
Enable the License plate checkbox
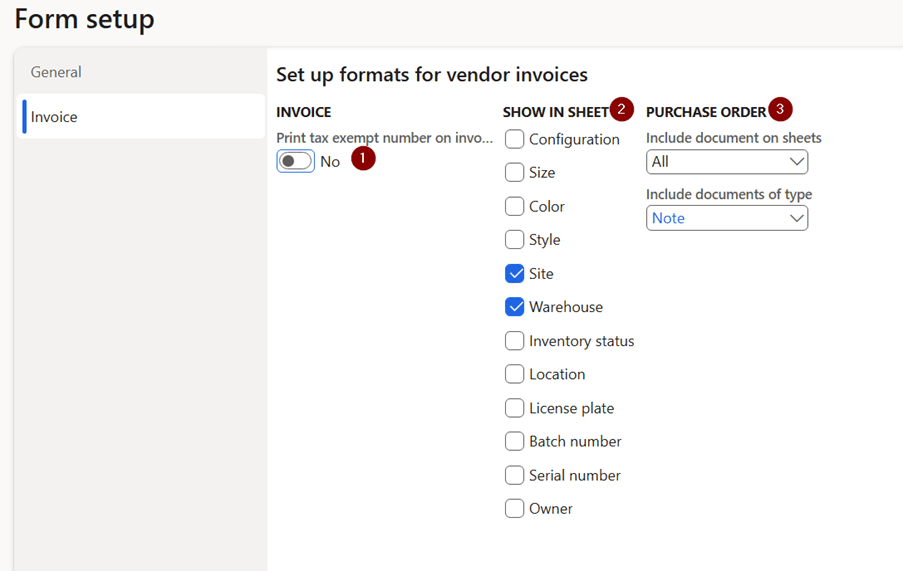pos(514,408)
